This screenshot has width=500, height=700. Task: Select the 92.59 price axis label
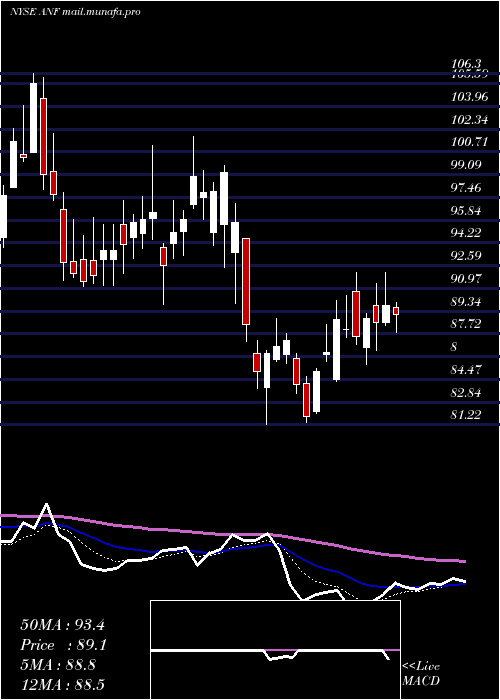(x=466, y=256)
